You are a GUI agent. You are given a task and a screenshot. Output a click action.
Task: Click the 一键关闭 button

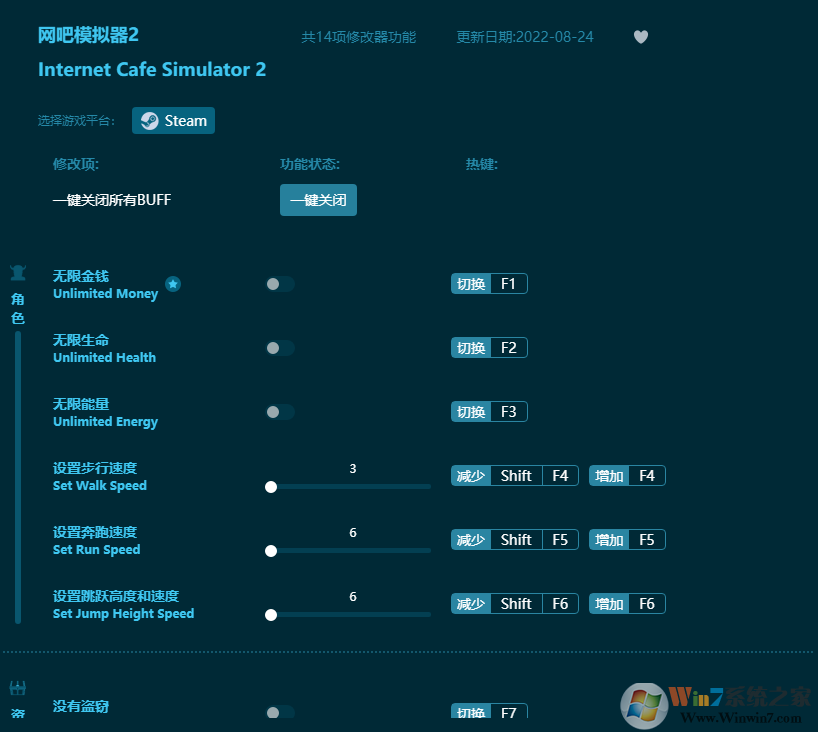[x=318, y=200]
